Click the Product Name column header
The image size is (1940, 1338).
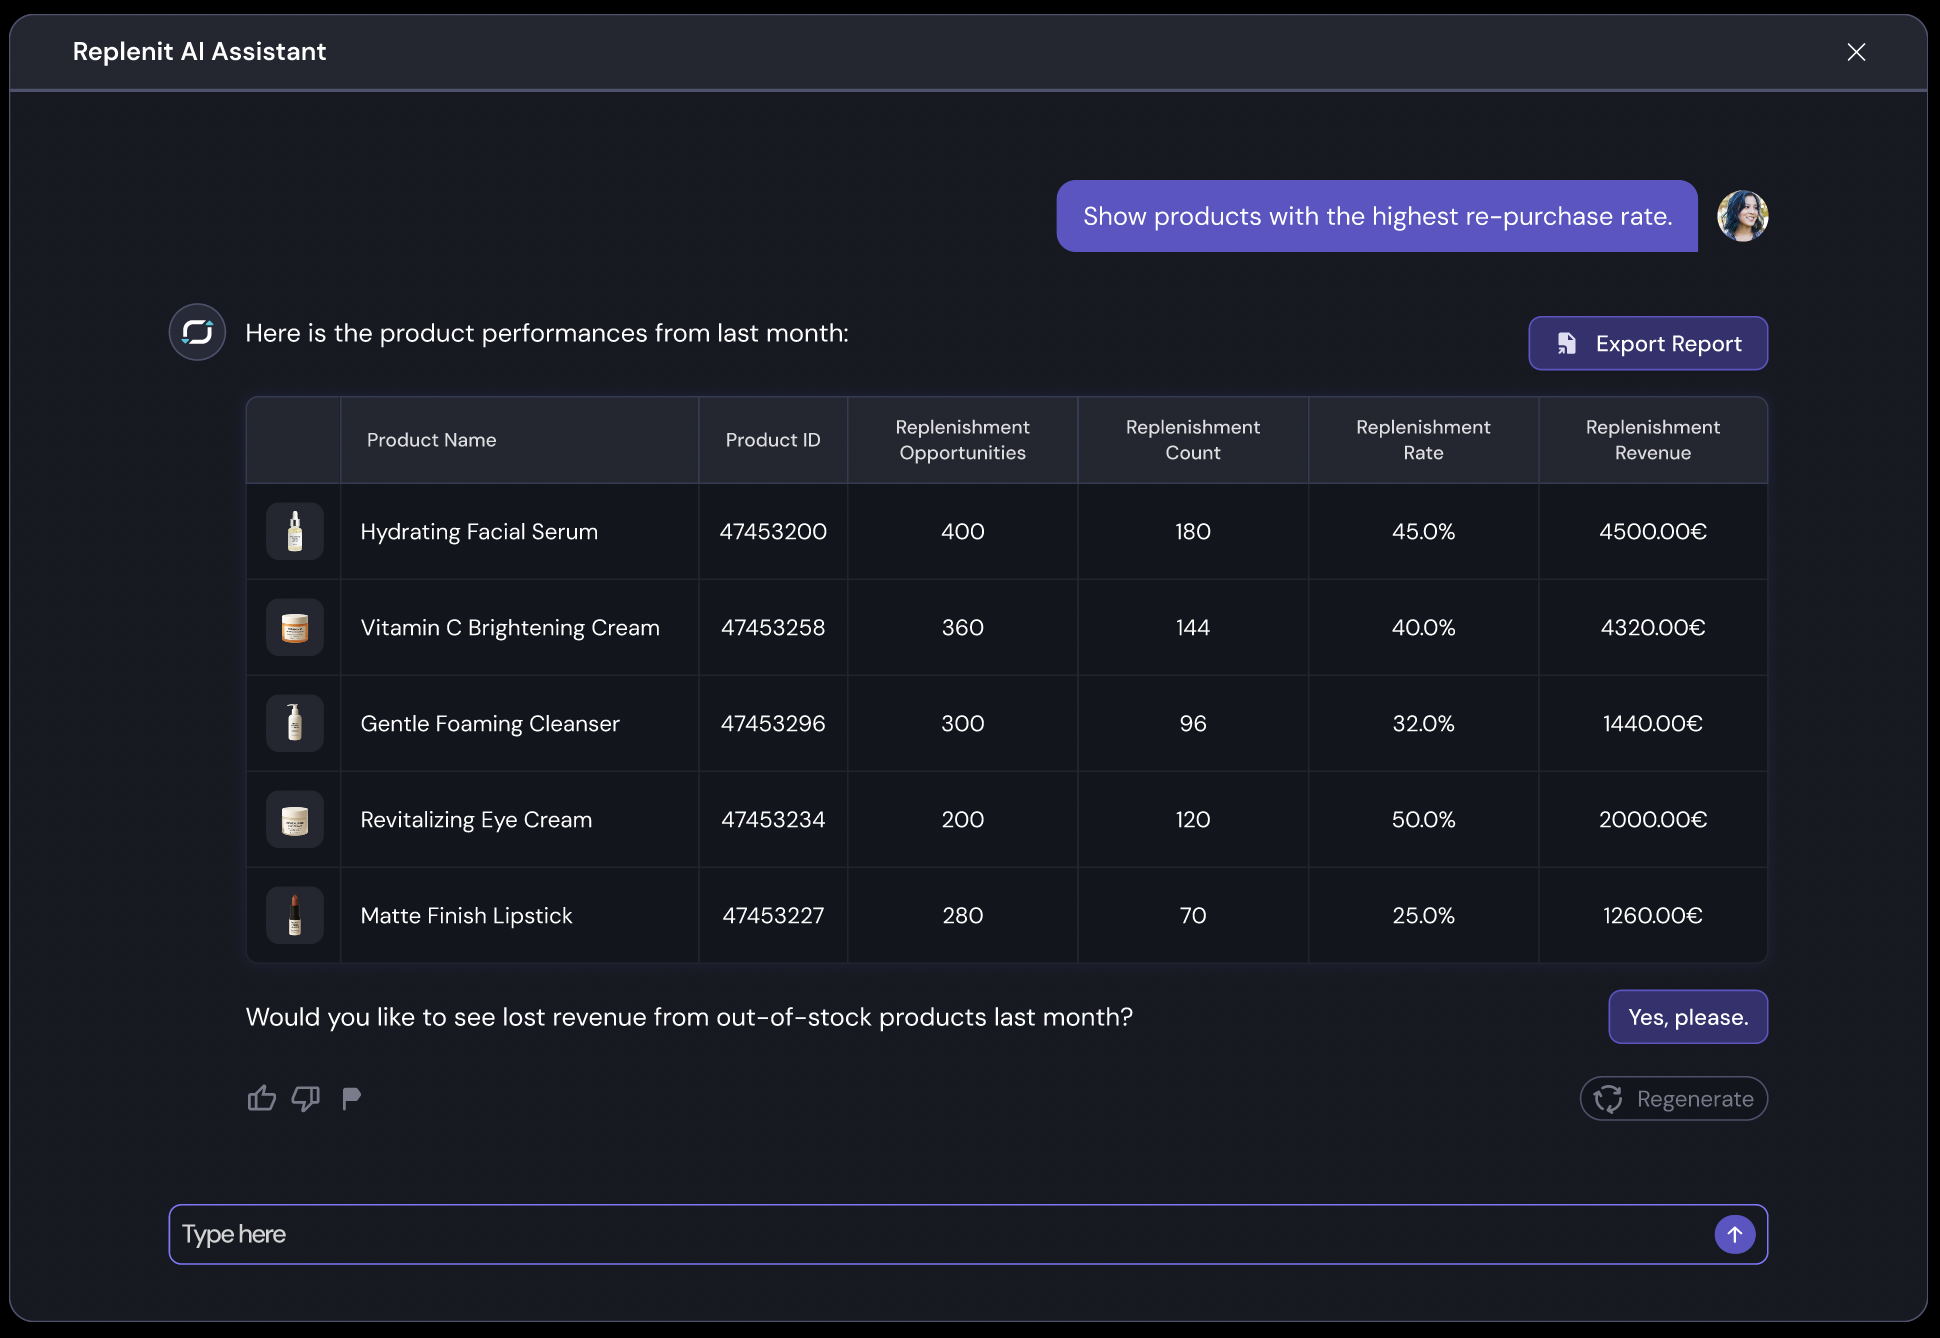[x=431, y=440]
